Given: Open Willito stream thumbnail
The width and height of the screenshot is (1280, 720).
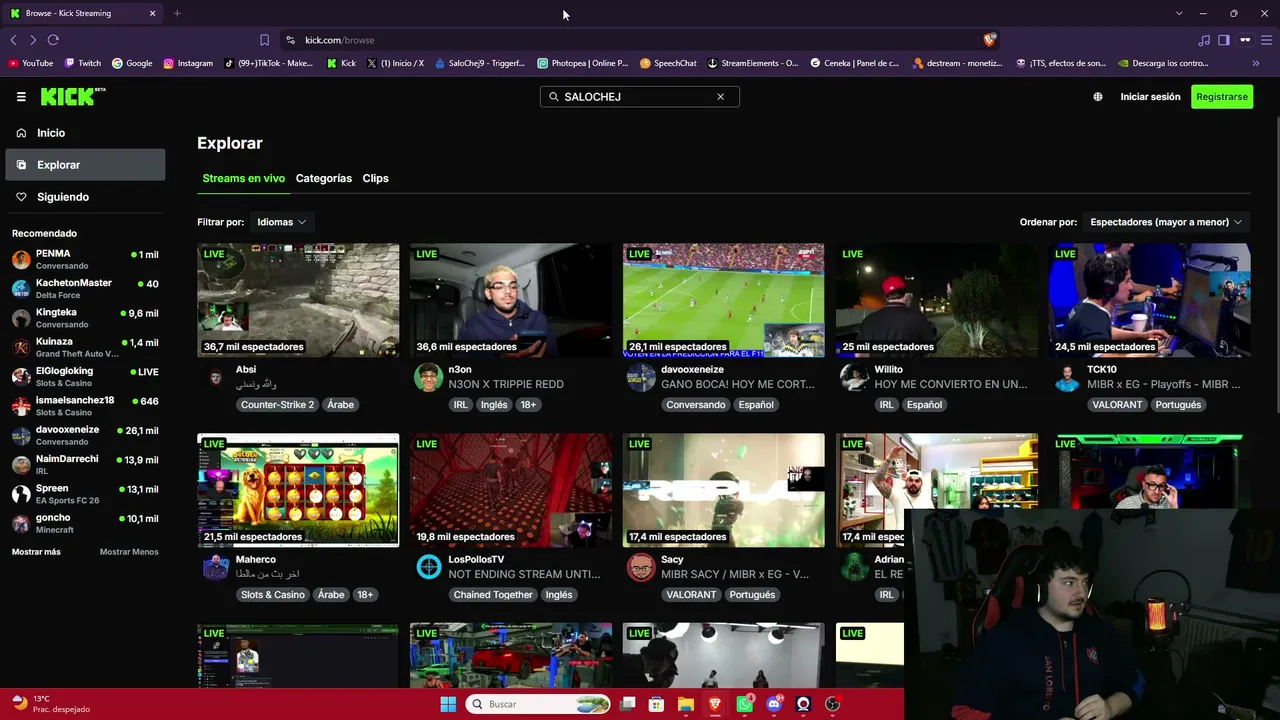Looking at the screenshot, I should coord(937,300).
